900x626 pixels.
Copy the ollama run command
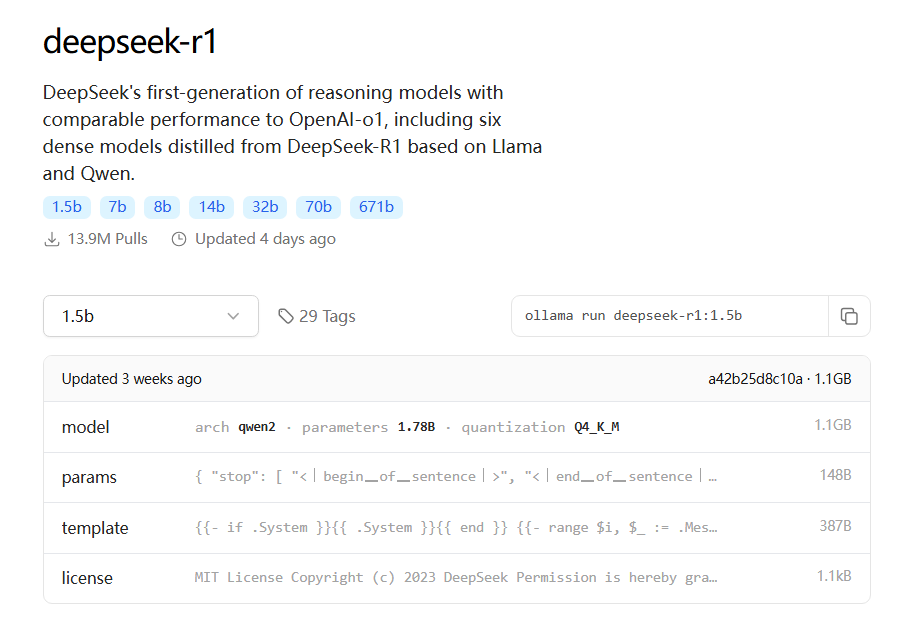click(849, 316)
